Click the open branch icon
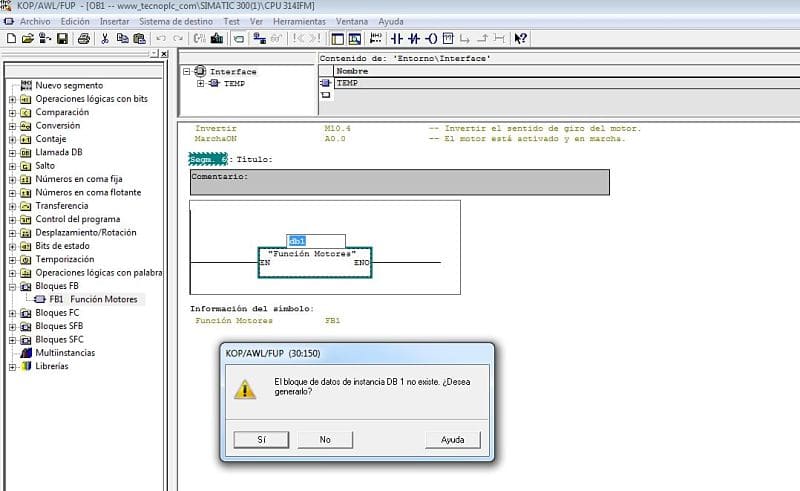Viewport: 800px width, 491px height. (465, 38)
